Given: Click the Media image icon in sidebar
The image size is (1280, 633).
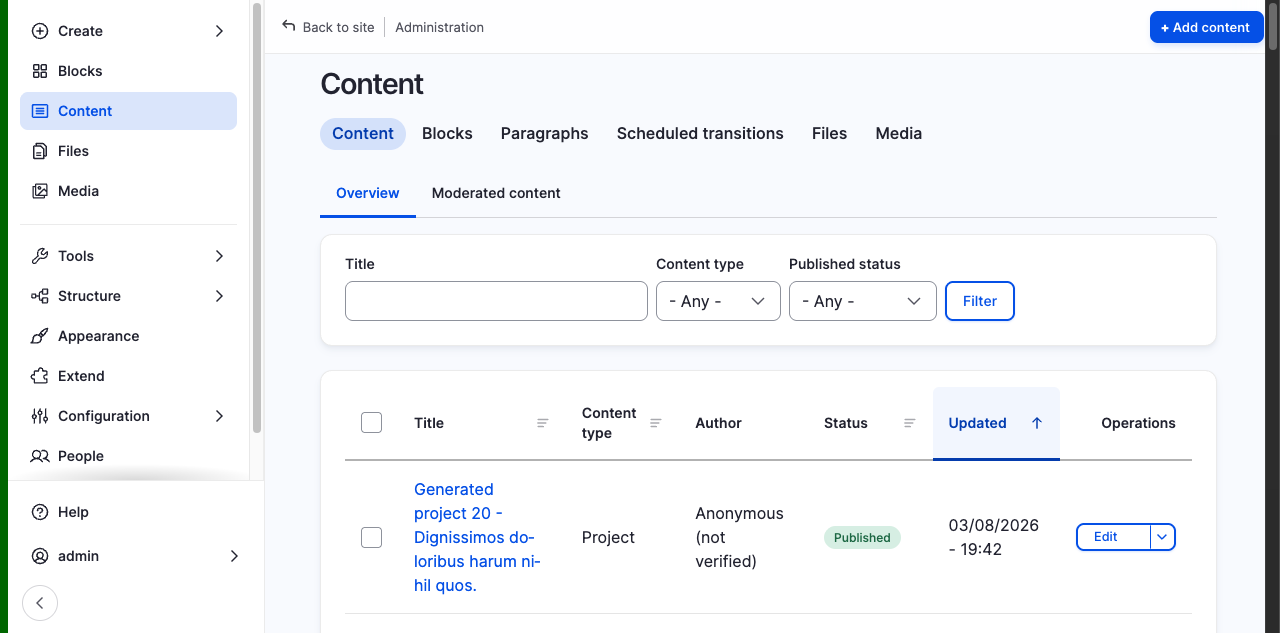Looking at the screenshot, I should (x=40, y=191).
